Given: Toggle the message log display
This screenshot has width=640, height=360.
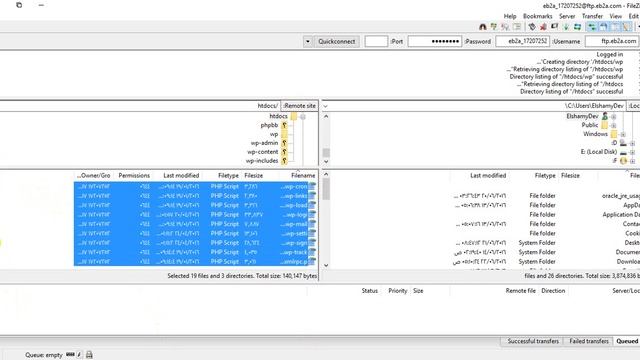Looking at the screenshot, I should tap(627, 27).
